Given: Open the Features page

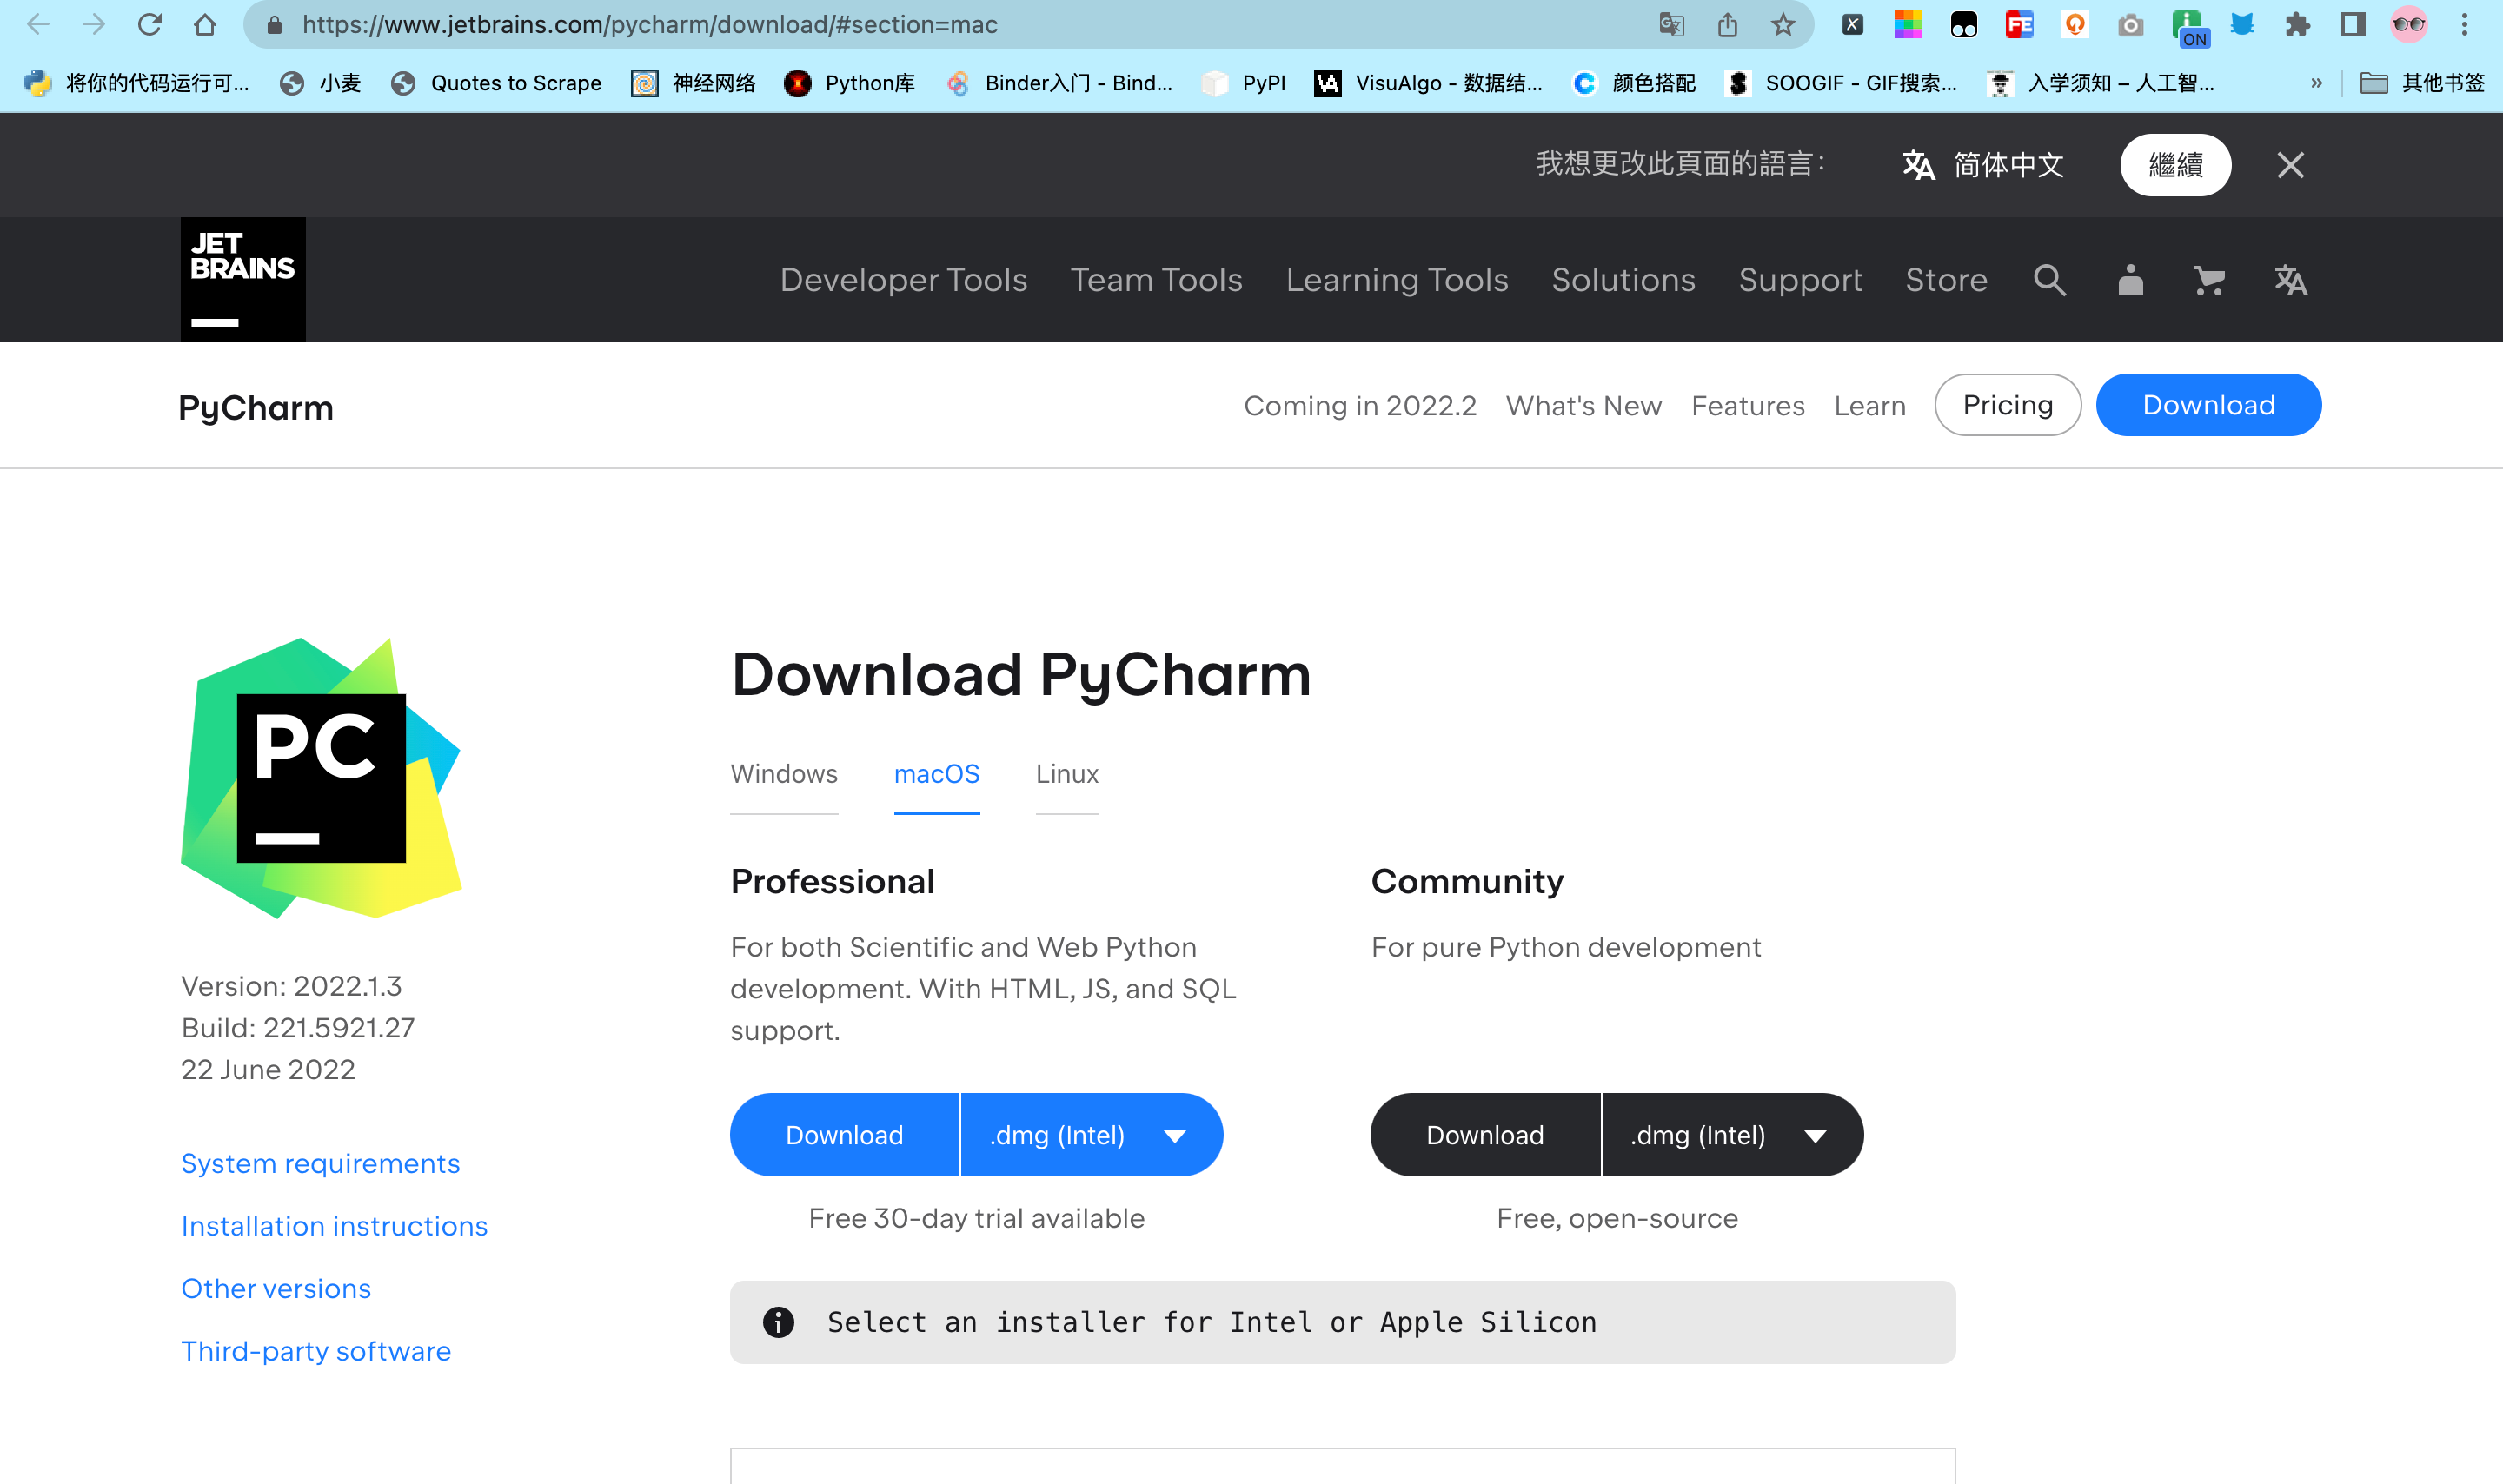Looking at the screenshot, I should click(x=1748, y=405).
